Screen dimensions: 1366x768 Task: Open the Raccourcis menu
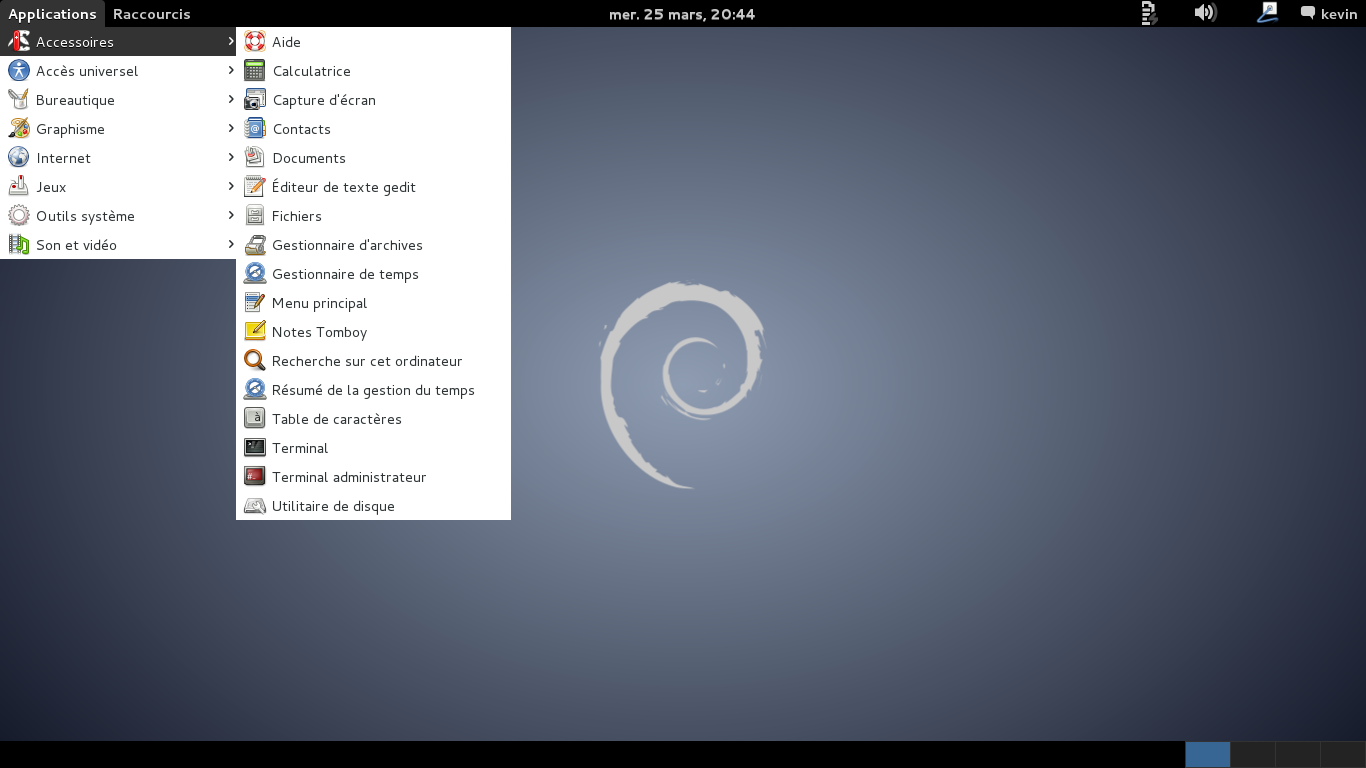[x=152, y=14]
